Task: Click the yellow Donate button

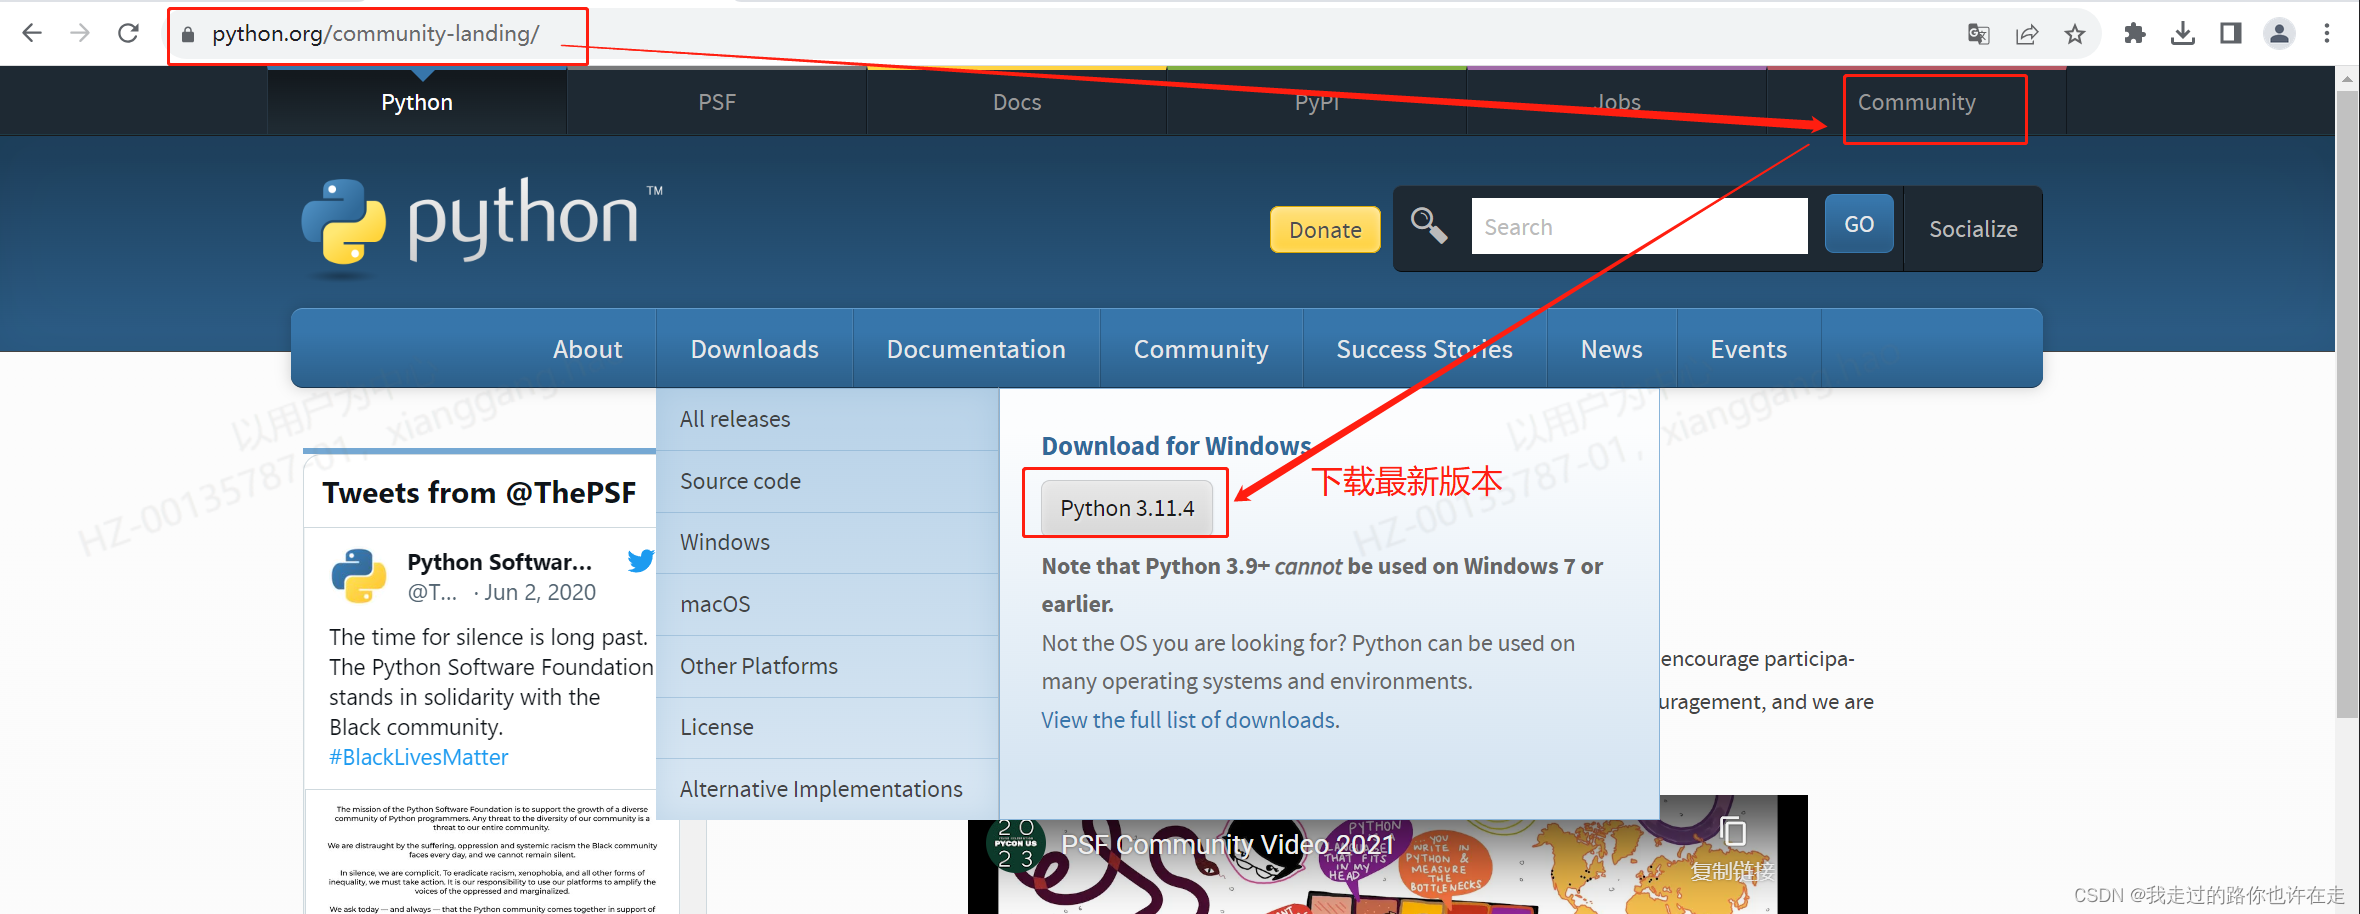Action: coord(1325,230)
